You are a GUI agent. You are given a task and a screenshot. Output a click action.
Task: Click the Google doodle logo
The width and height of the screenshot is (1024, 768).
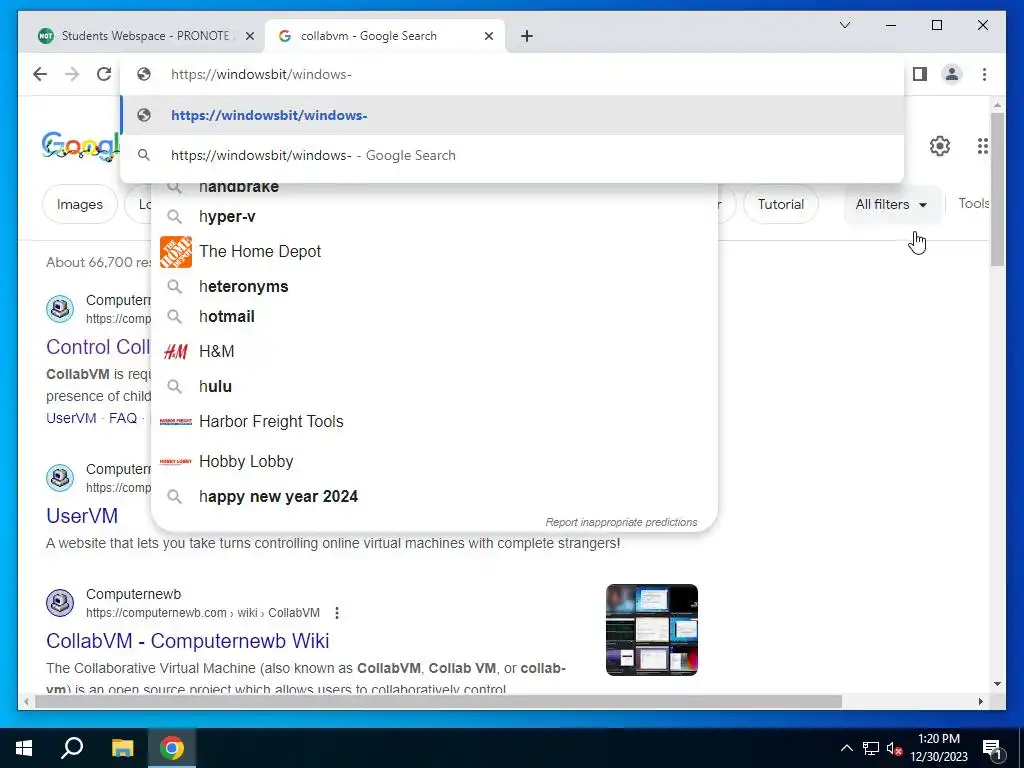point(81,146)
